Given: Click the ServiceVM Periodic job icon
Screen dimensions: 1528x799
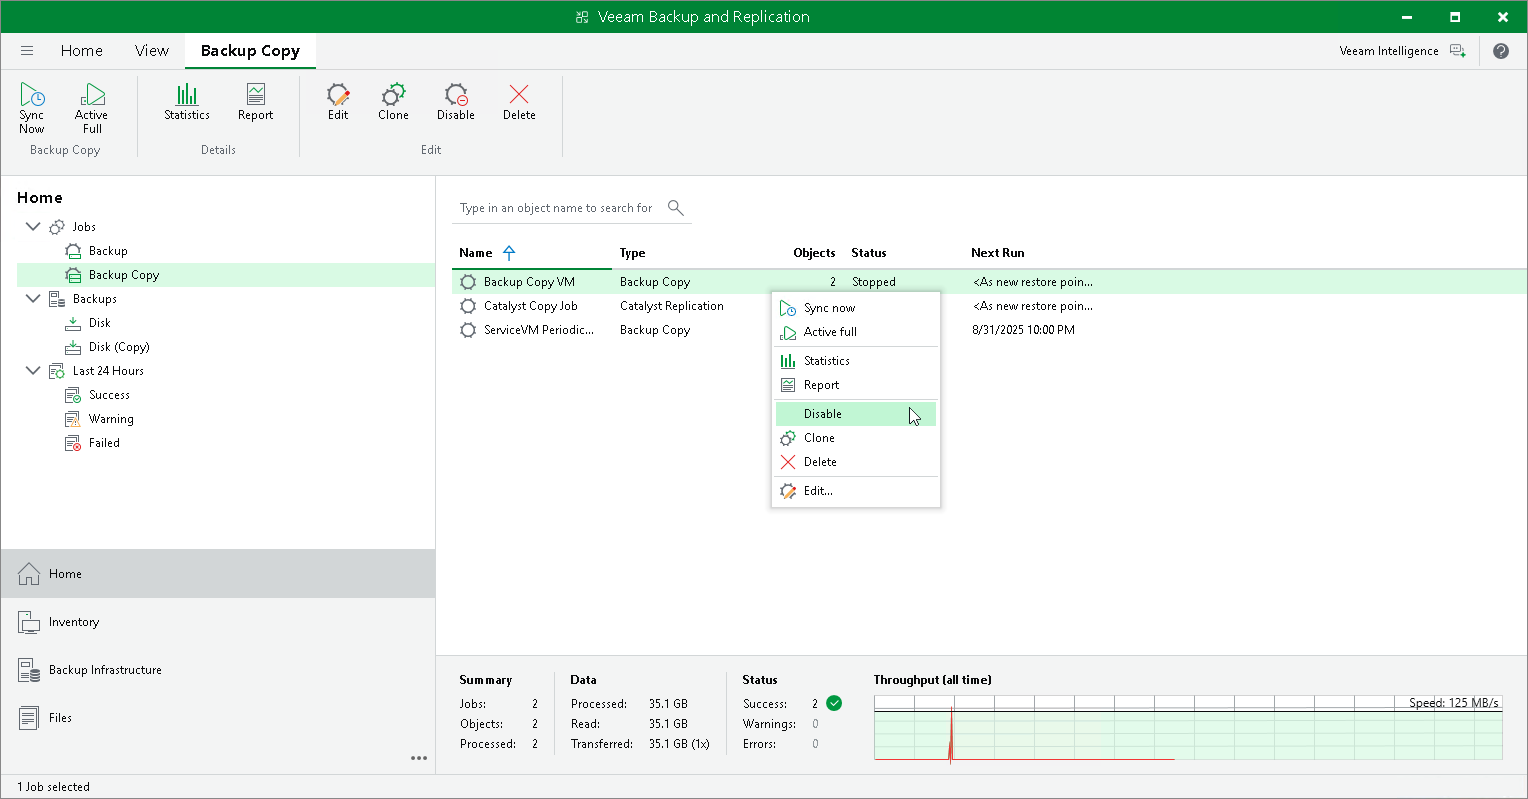Looking at the screenshot, I should tap(467, 330).
